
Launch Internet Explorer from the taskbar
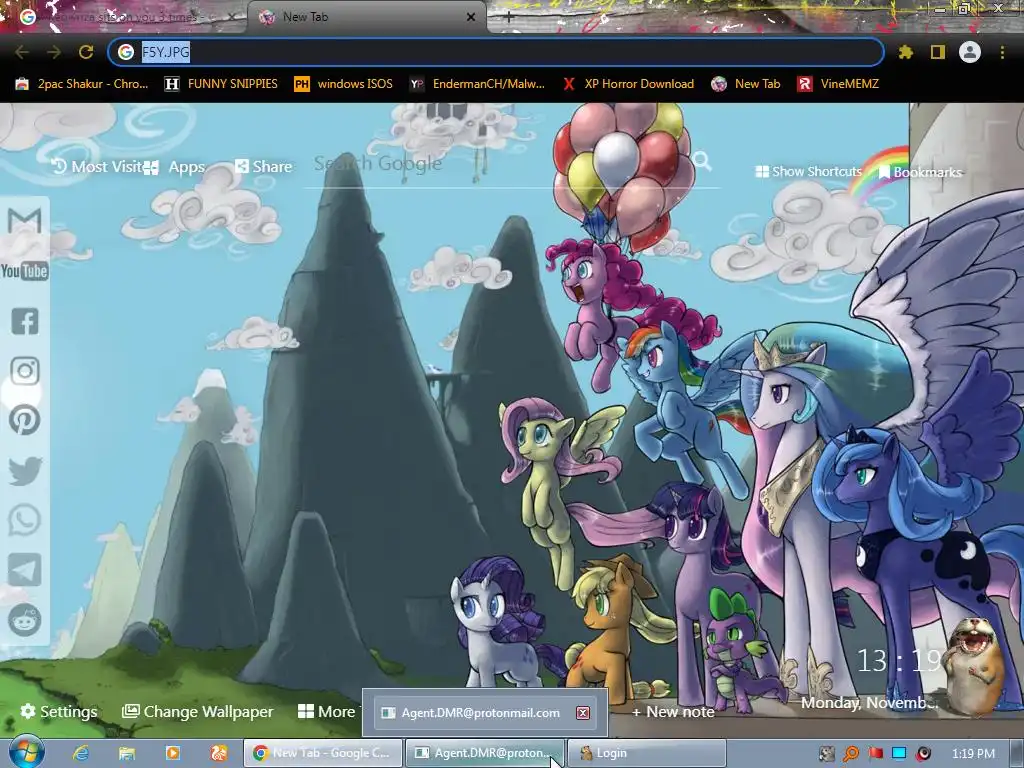[x=81, y=753]
